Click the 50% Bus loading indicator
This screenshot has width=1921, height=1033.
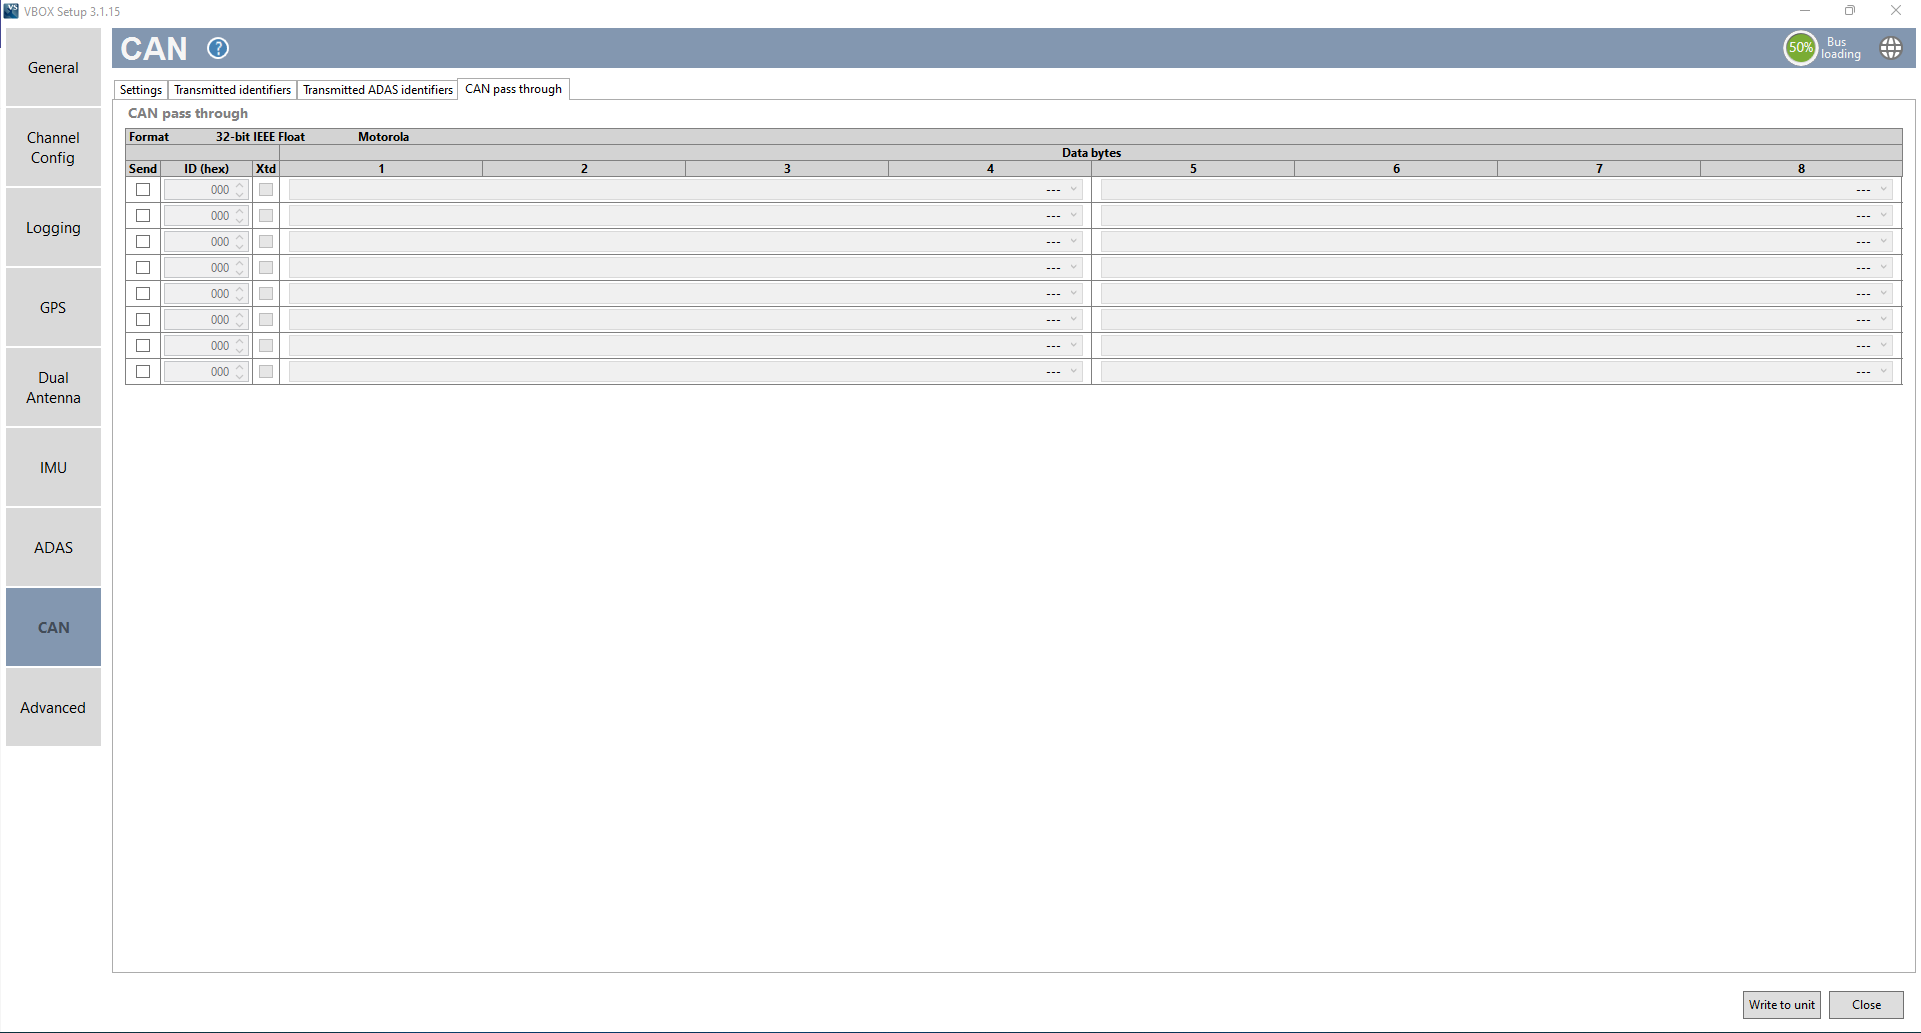(1800, 48)
